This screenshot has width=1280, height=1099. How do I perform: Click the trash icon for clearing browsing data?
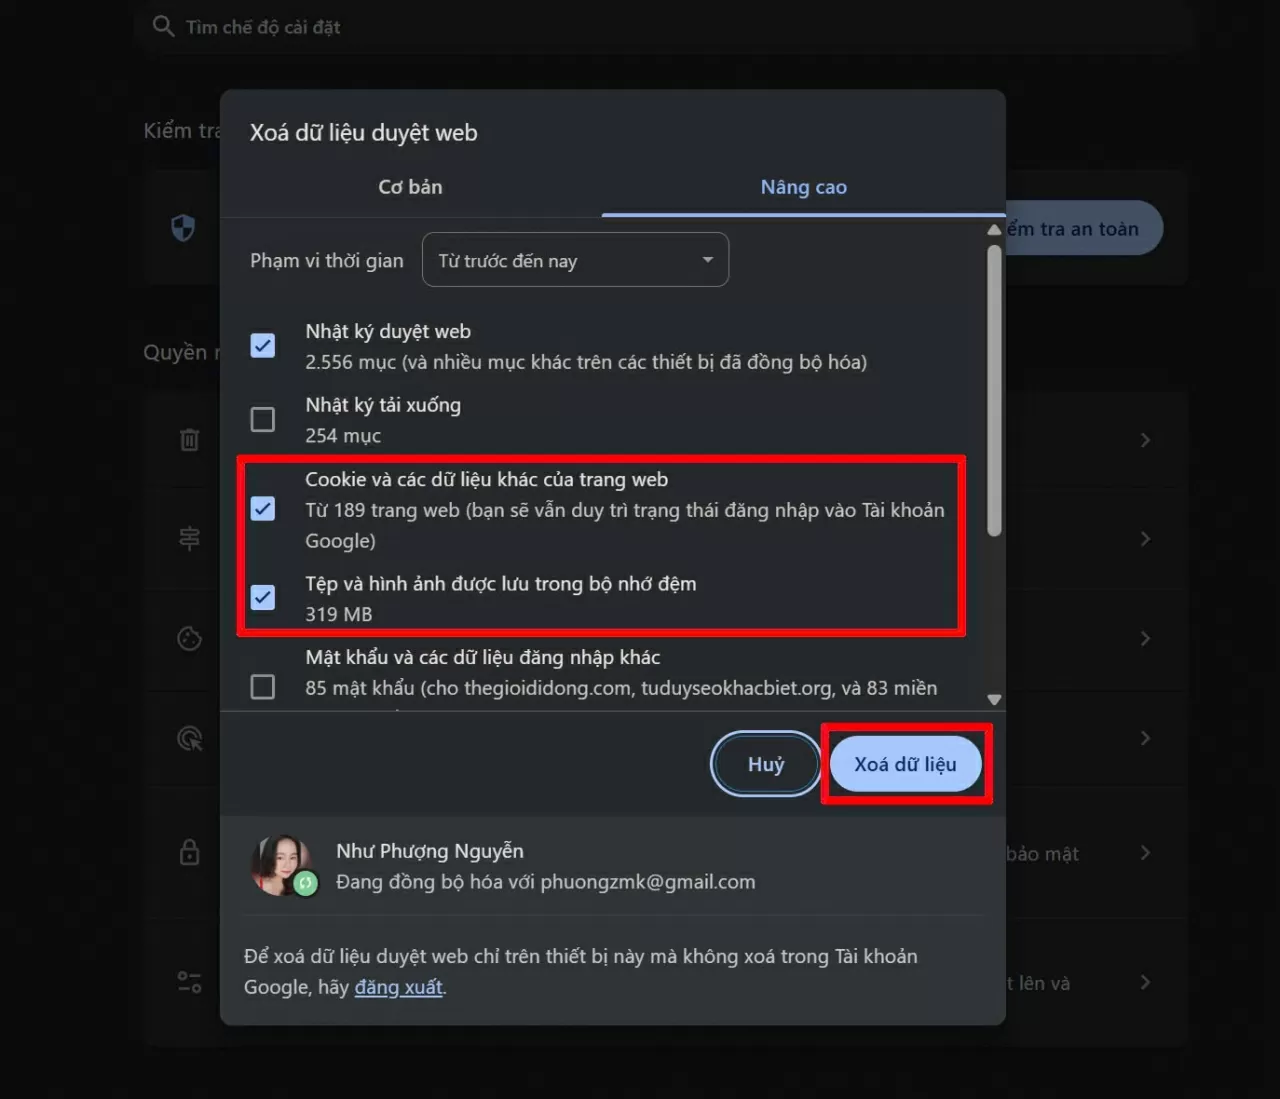[189, 440]
